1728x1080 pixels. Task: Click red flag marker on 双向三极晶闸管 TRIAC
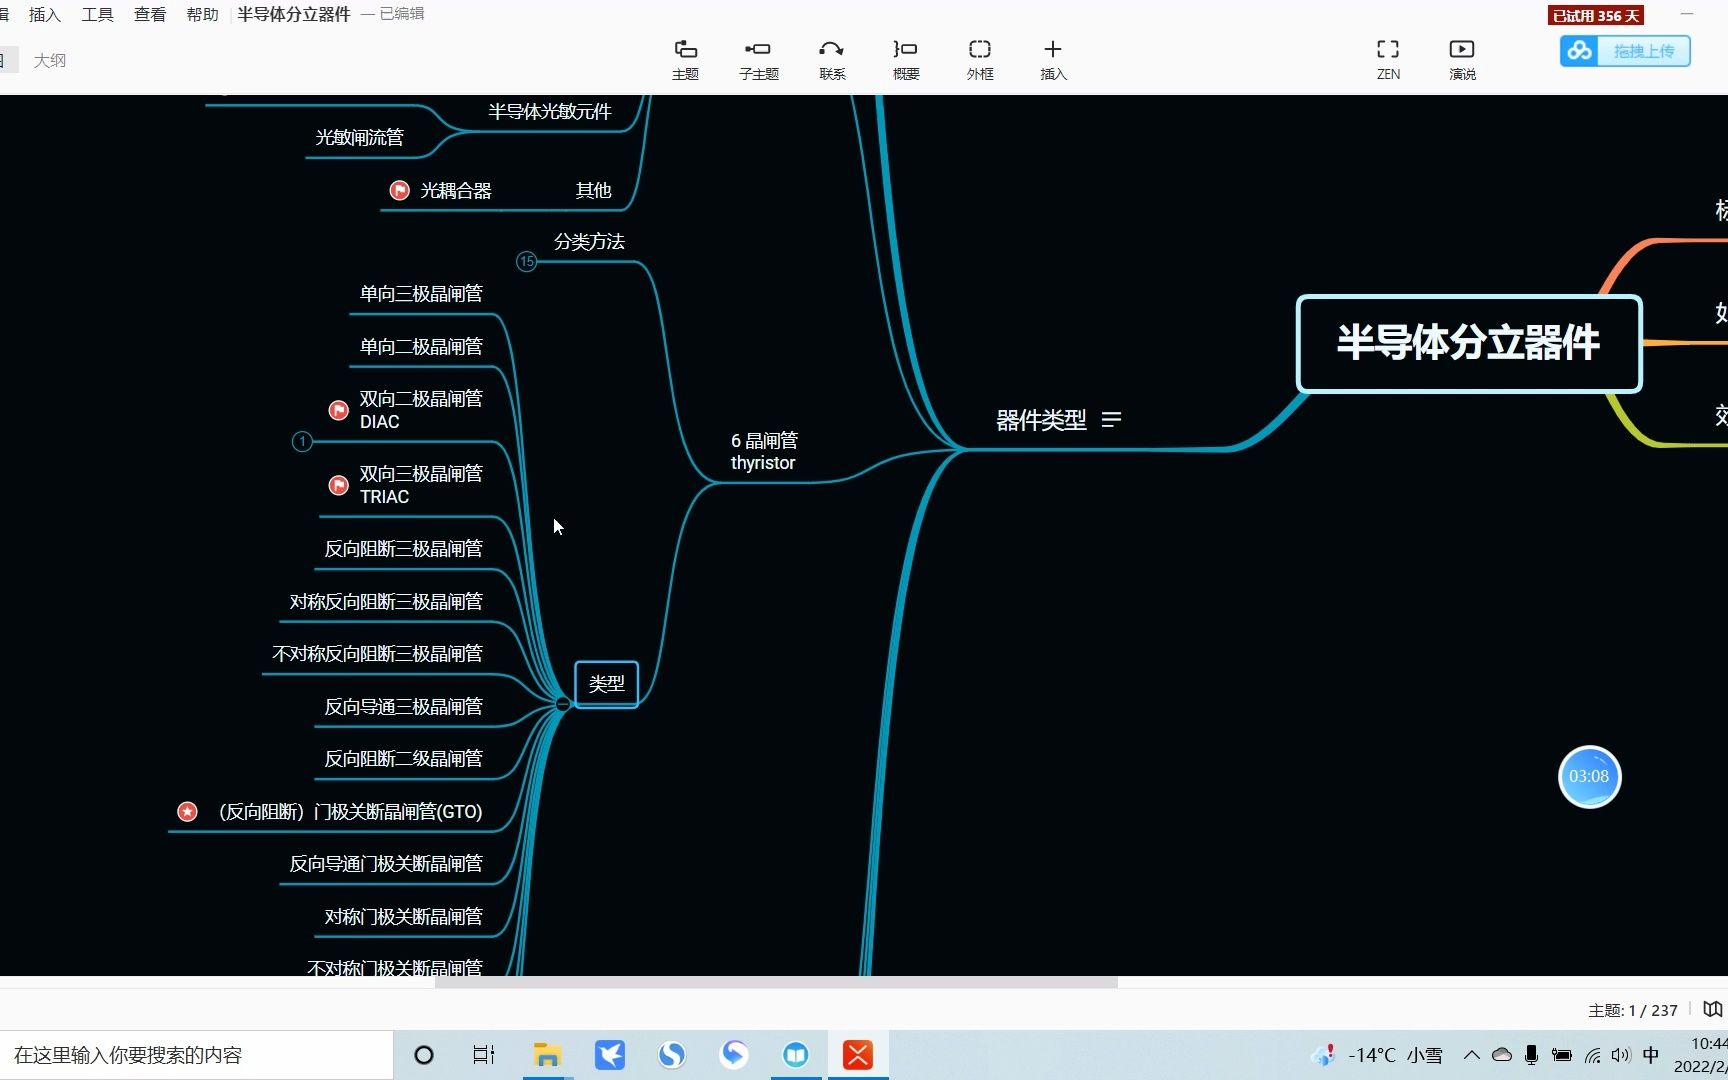(339, 485)
